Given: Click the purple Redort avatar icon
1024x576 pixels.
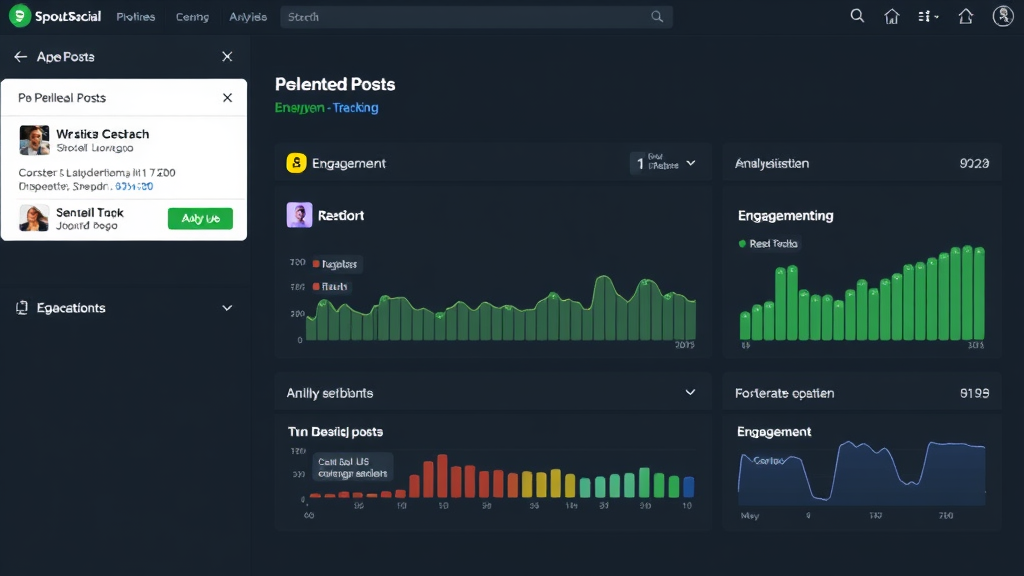Looking at the screenshot, I should point(299,215).
